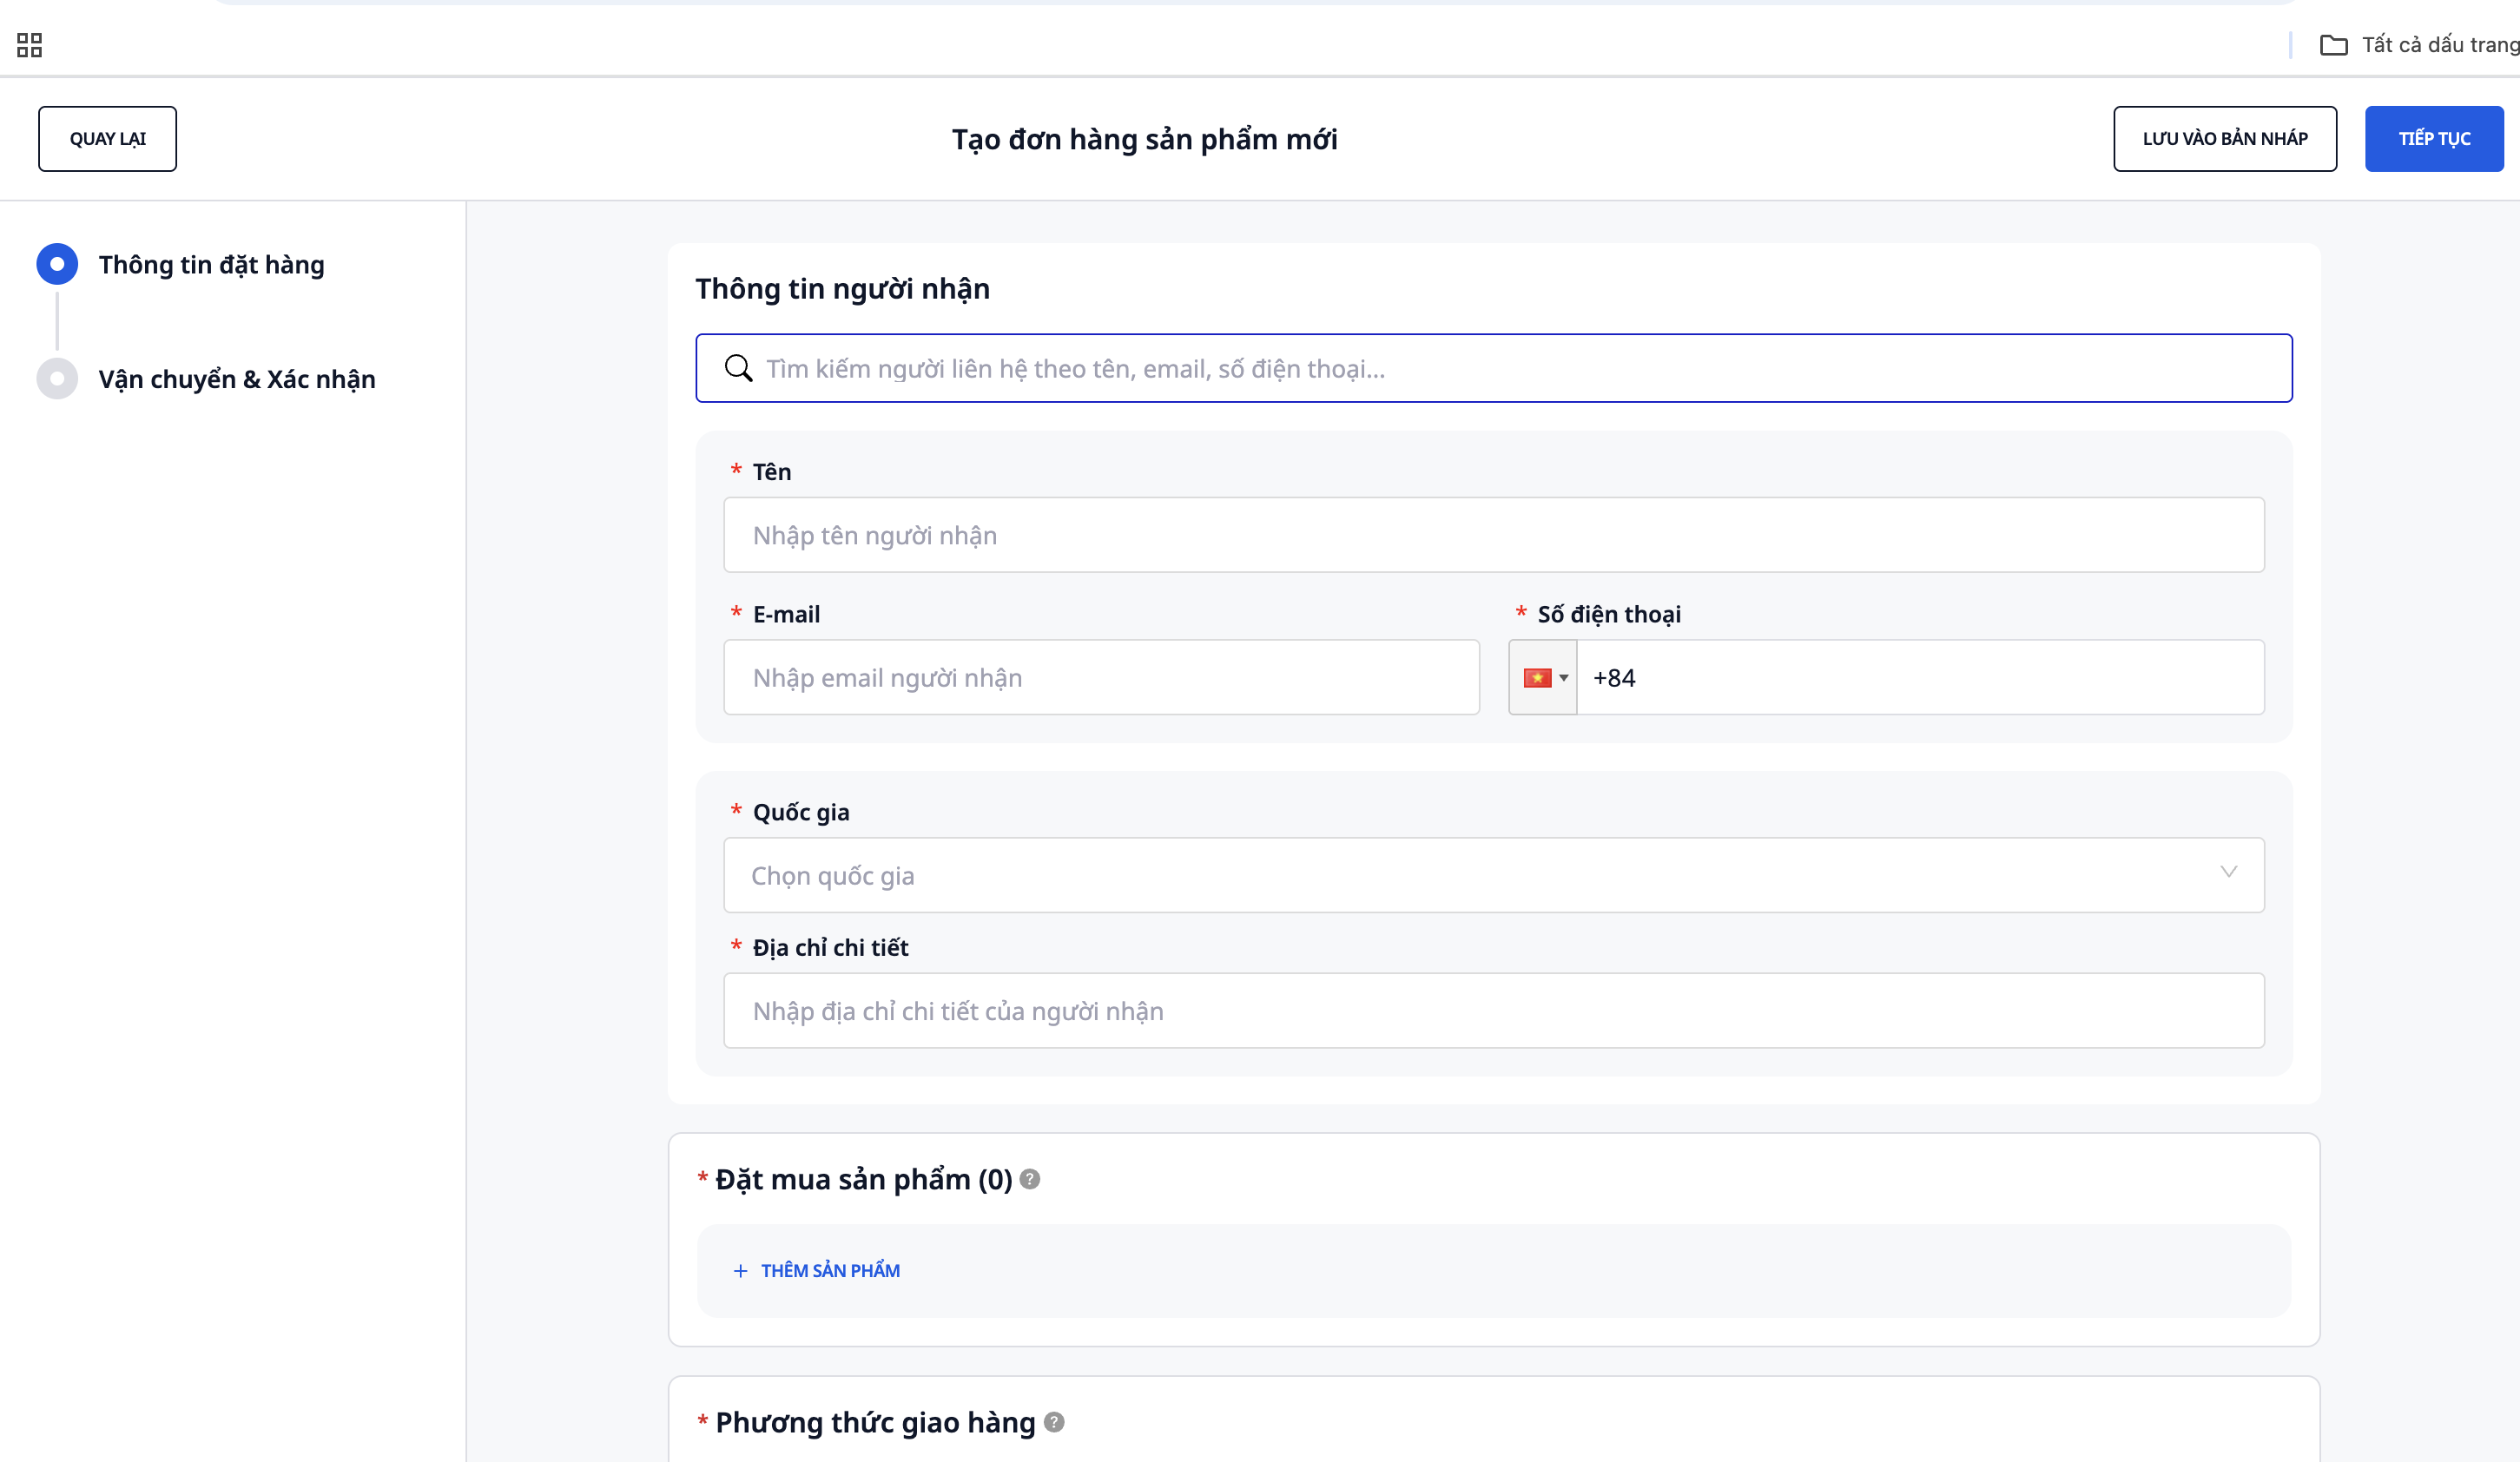Focus the recipient name input field

tap(1492, 535)
